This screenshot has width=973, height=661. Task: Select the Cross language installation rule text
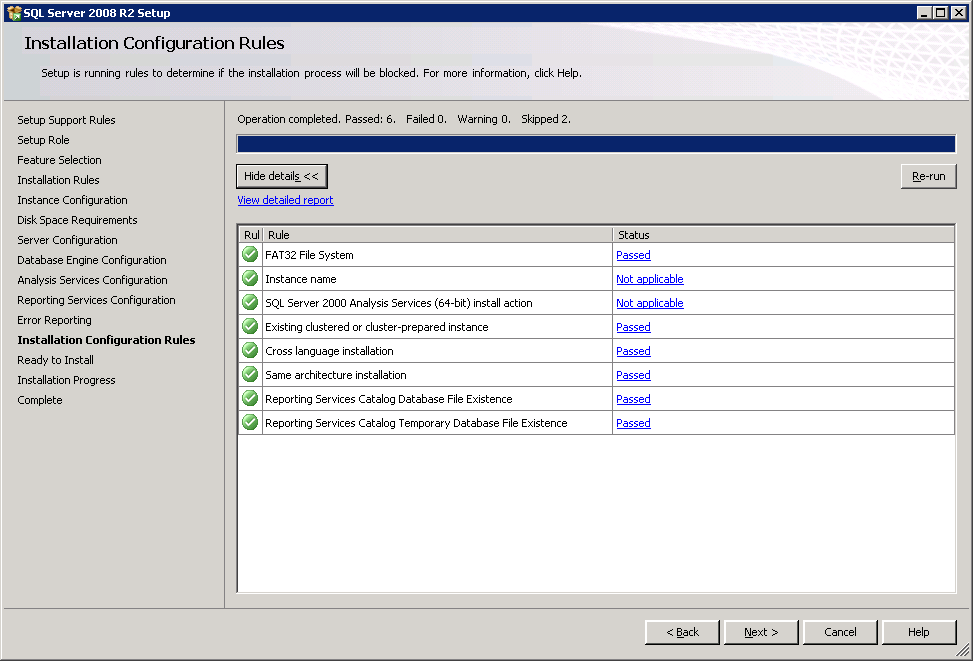(330, 351)
